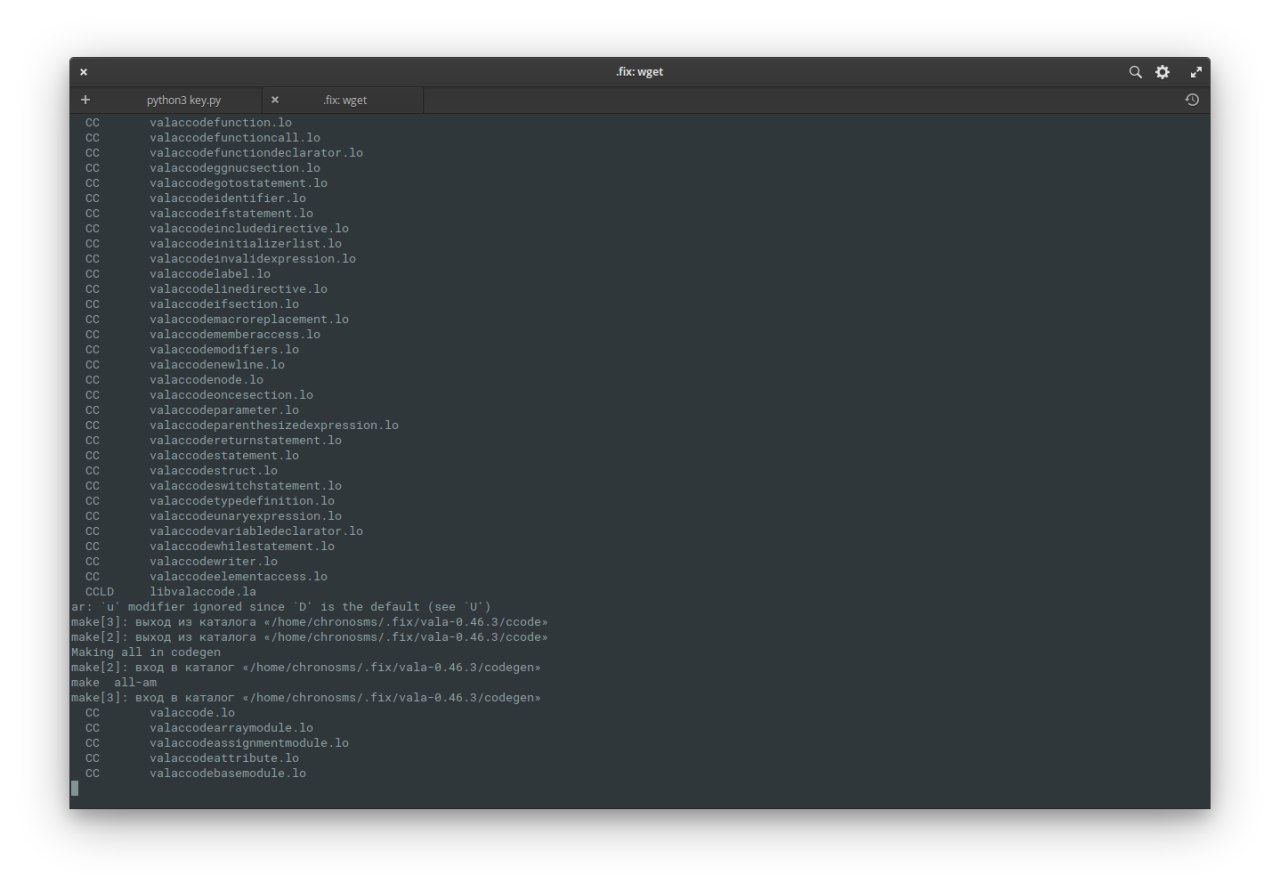Image resolution: width=1280 pixels, height=891 pixels.
Task: Click the valaccodewhilestatement.lo line
Action: coord(210,546)
